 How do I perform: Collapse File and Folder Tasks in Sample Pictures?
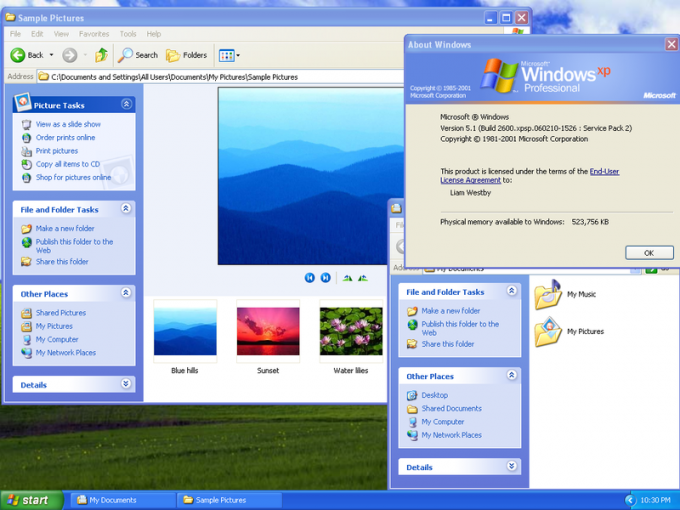click(126, 209)
